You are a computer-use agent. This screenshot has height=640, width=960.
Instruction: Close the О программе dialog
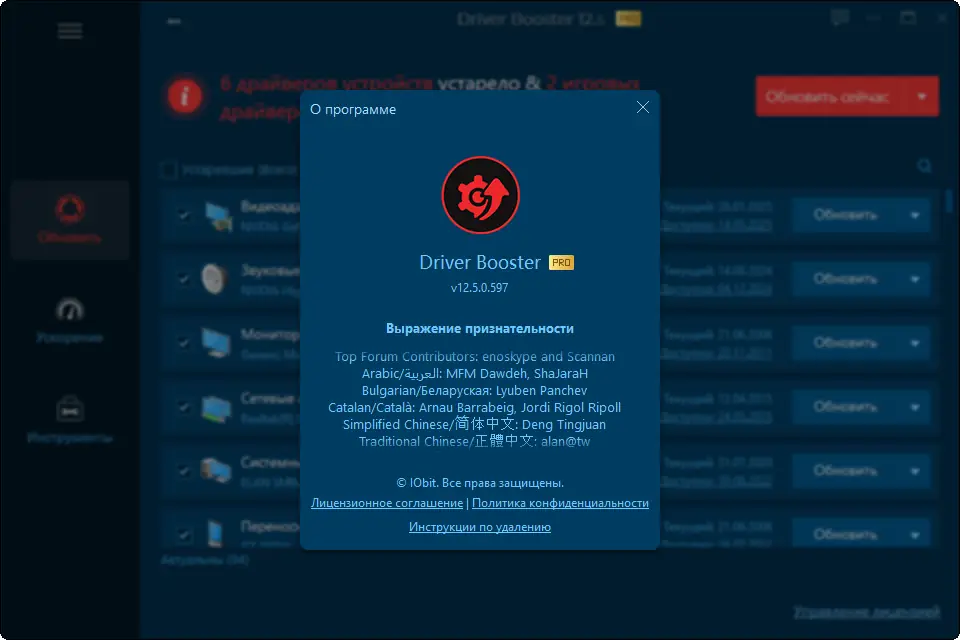point(642,108)
